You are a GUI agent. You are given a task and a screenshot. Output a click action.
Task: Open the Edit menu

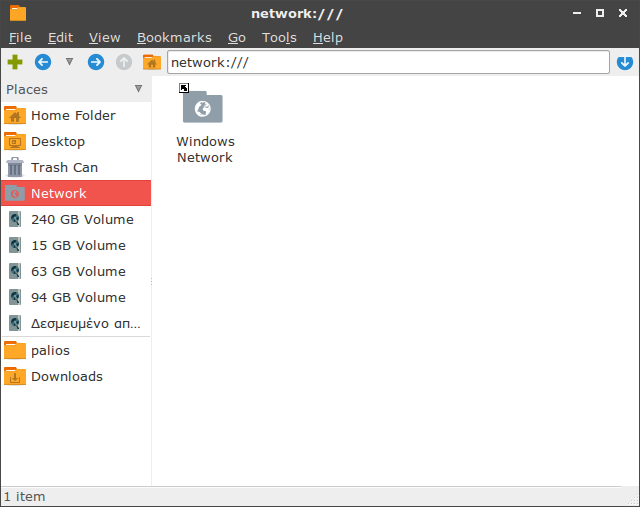click(x=60, y=38)
